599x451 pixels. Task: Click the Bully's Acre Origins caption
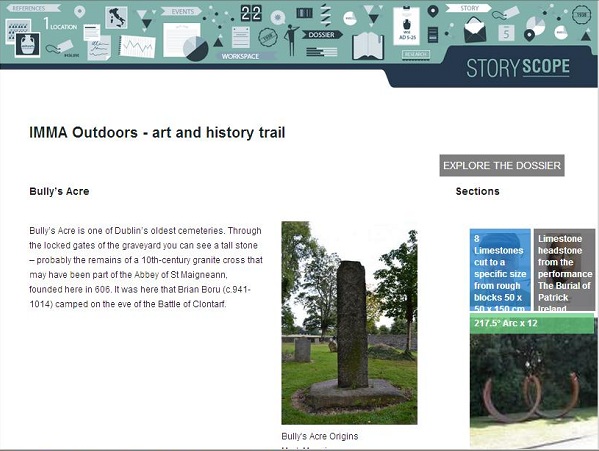point(320,436)
